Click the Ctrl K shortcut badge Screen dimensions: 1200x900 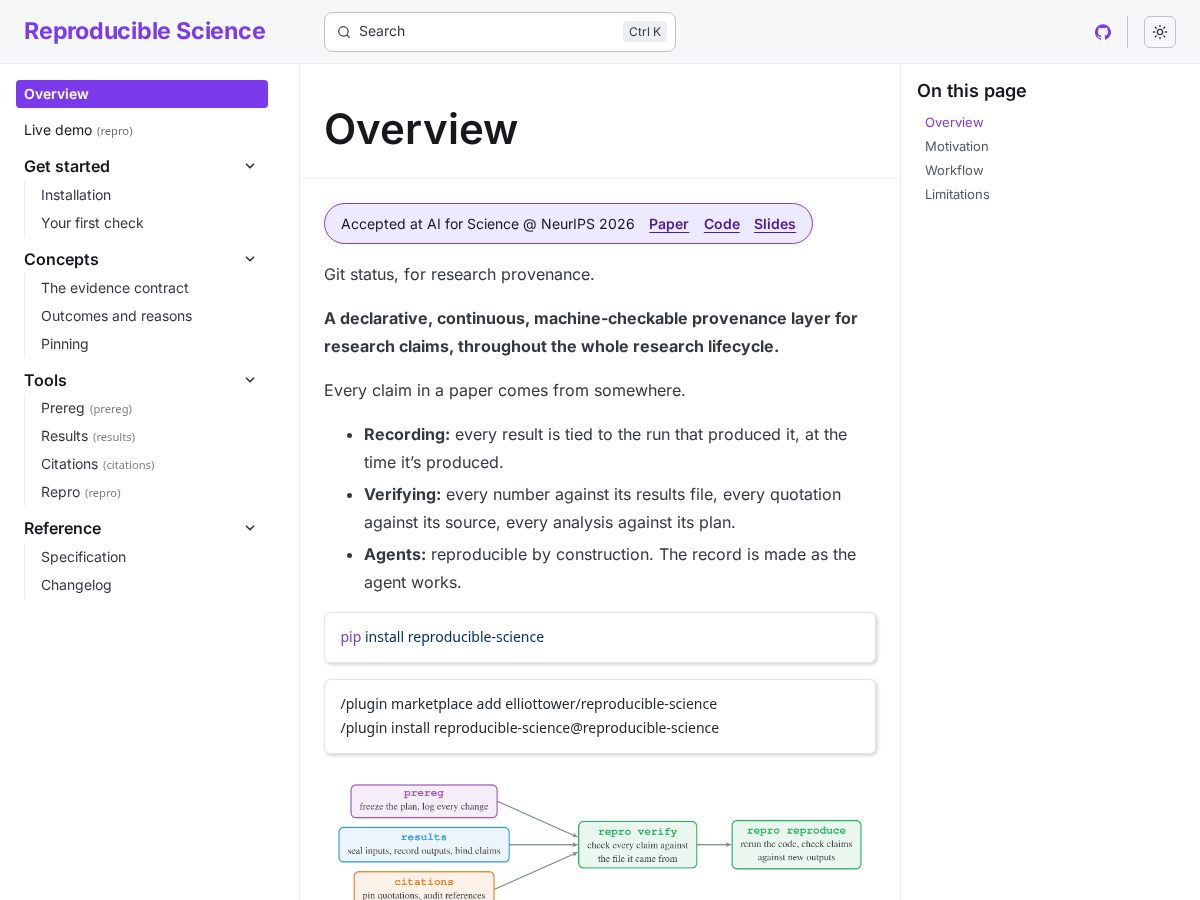pos(645,32)
